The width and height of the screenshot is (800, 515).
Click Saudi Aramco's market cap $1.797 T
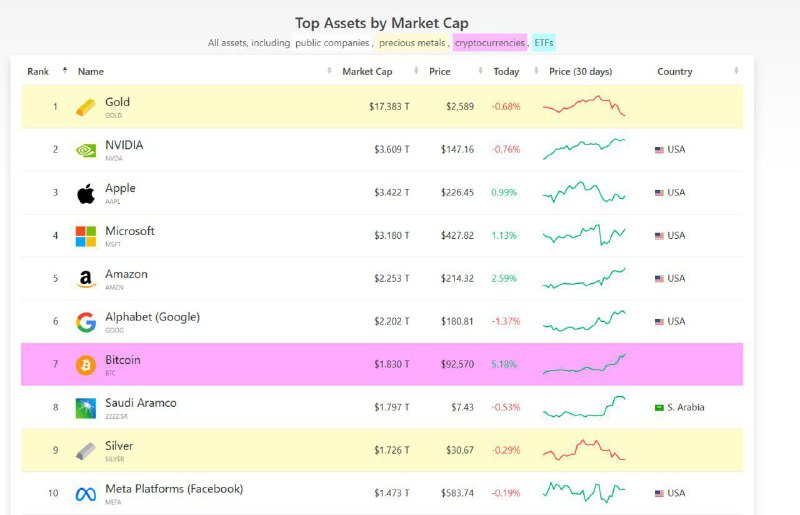click(x=392, y=407)
